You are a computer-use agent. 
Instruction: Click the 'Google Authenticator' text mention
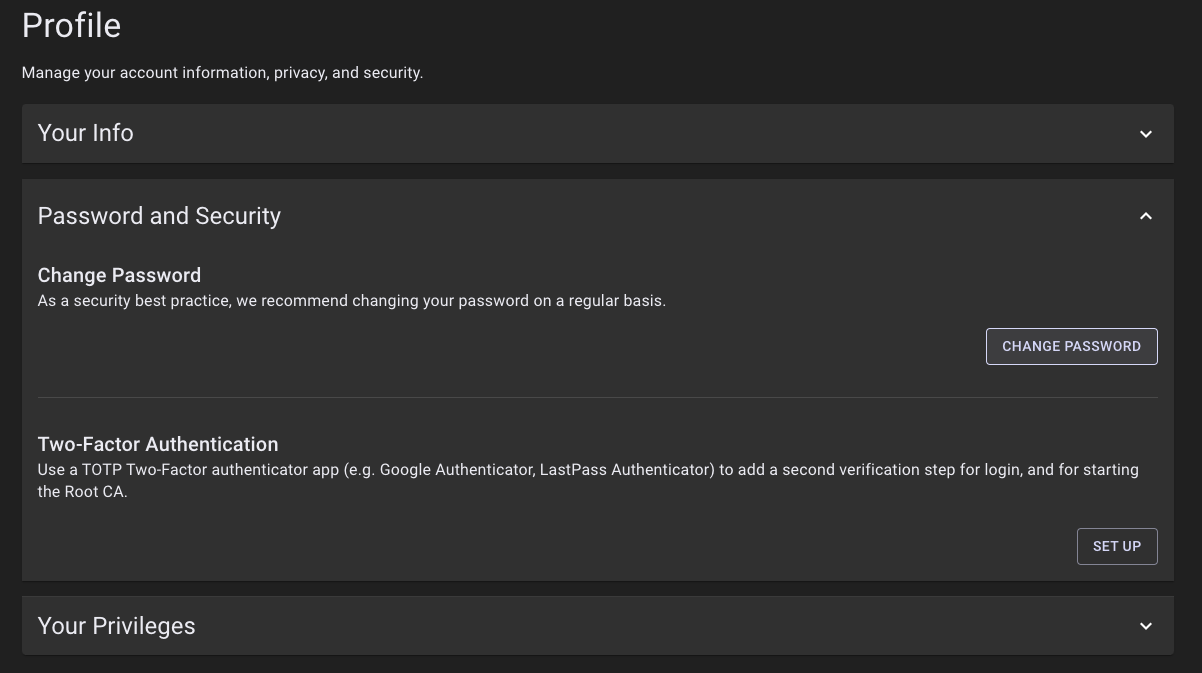coord(456,470)
